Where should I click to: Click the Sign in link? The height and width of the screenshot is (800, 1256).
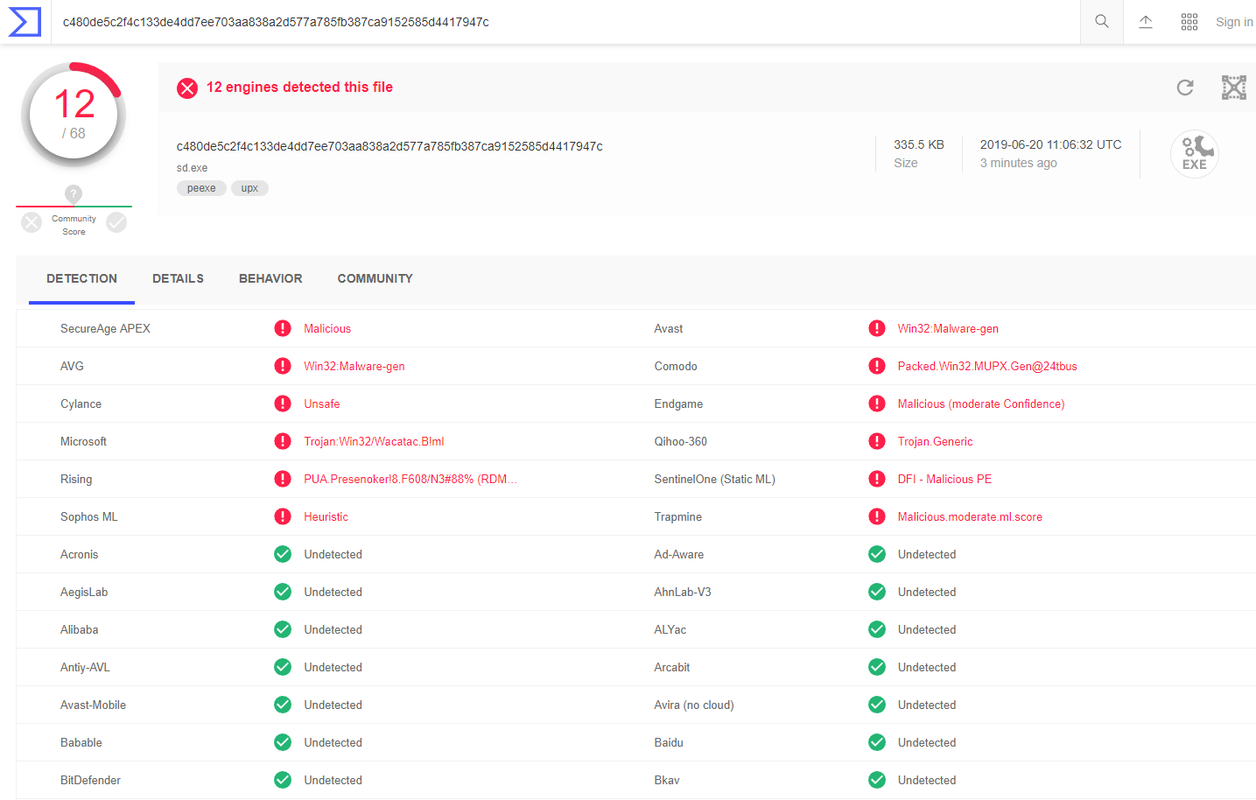[x=1234, y=22]
